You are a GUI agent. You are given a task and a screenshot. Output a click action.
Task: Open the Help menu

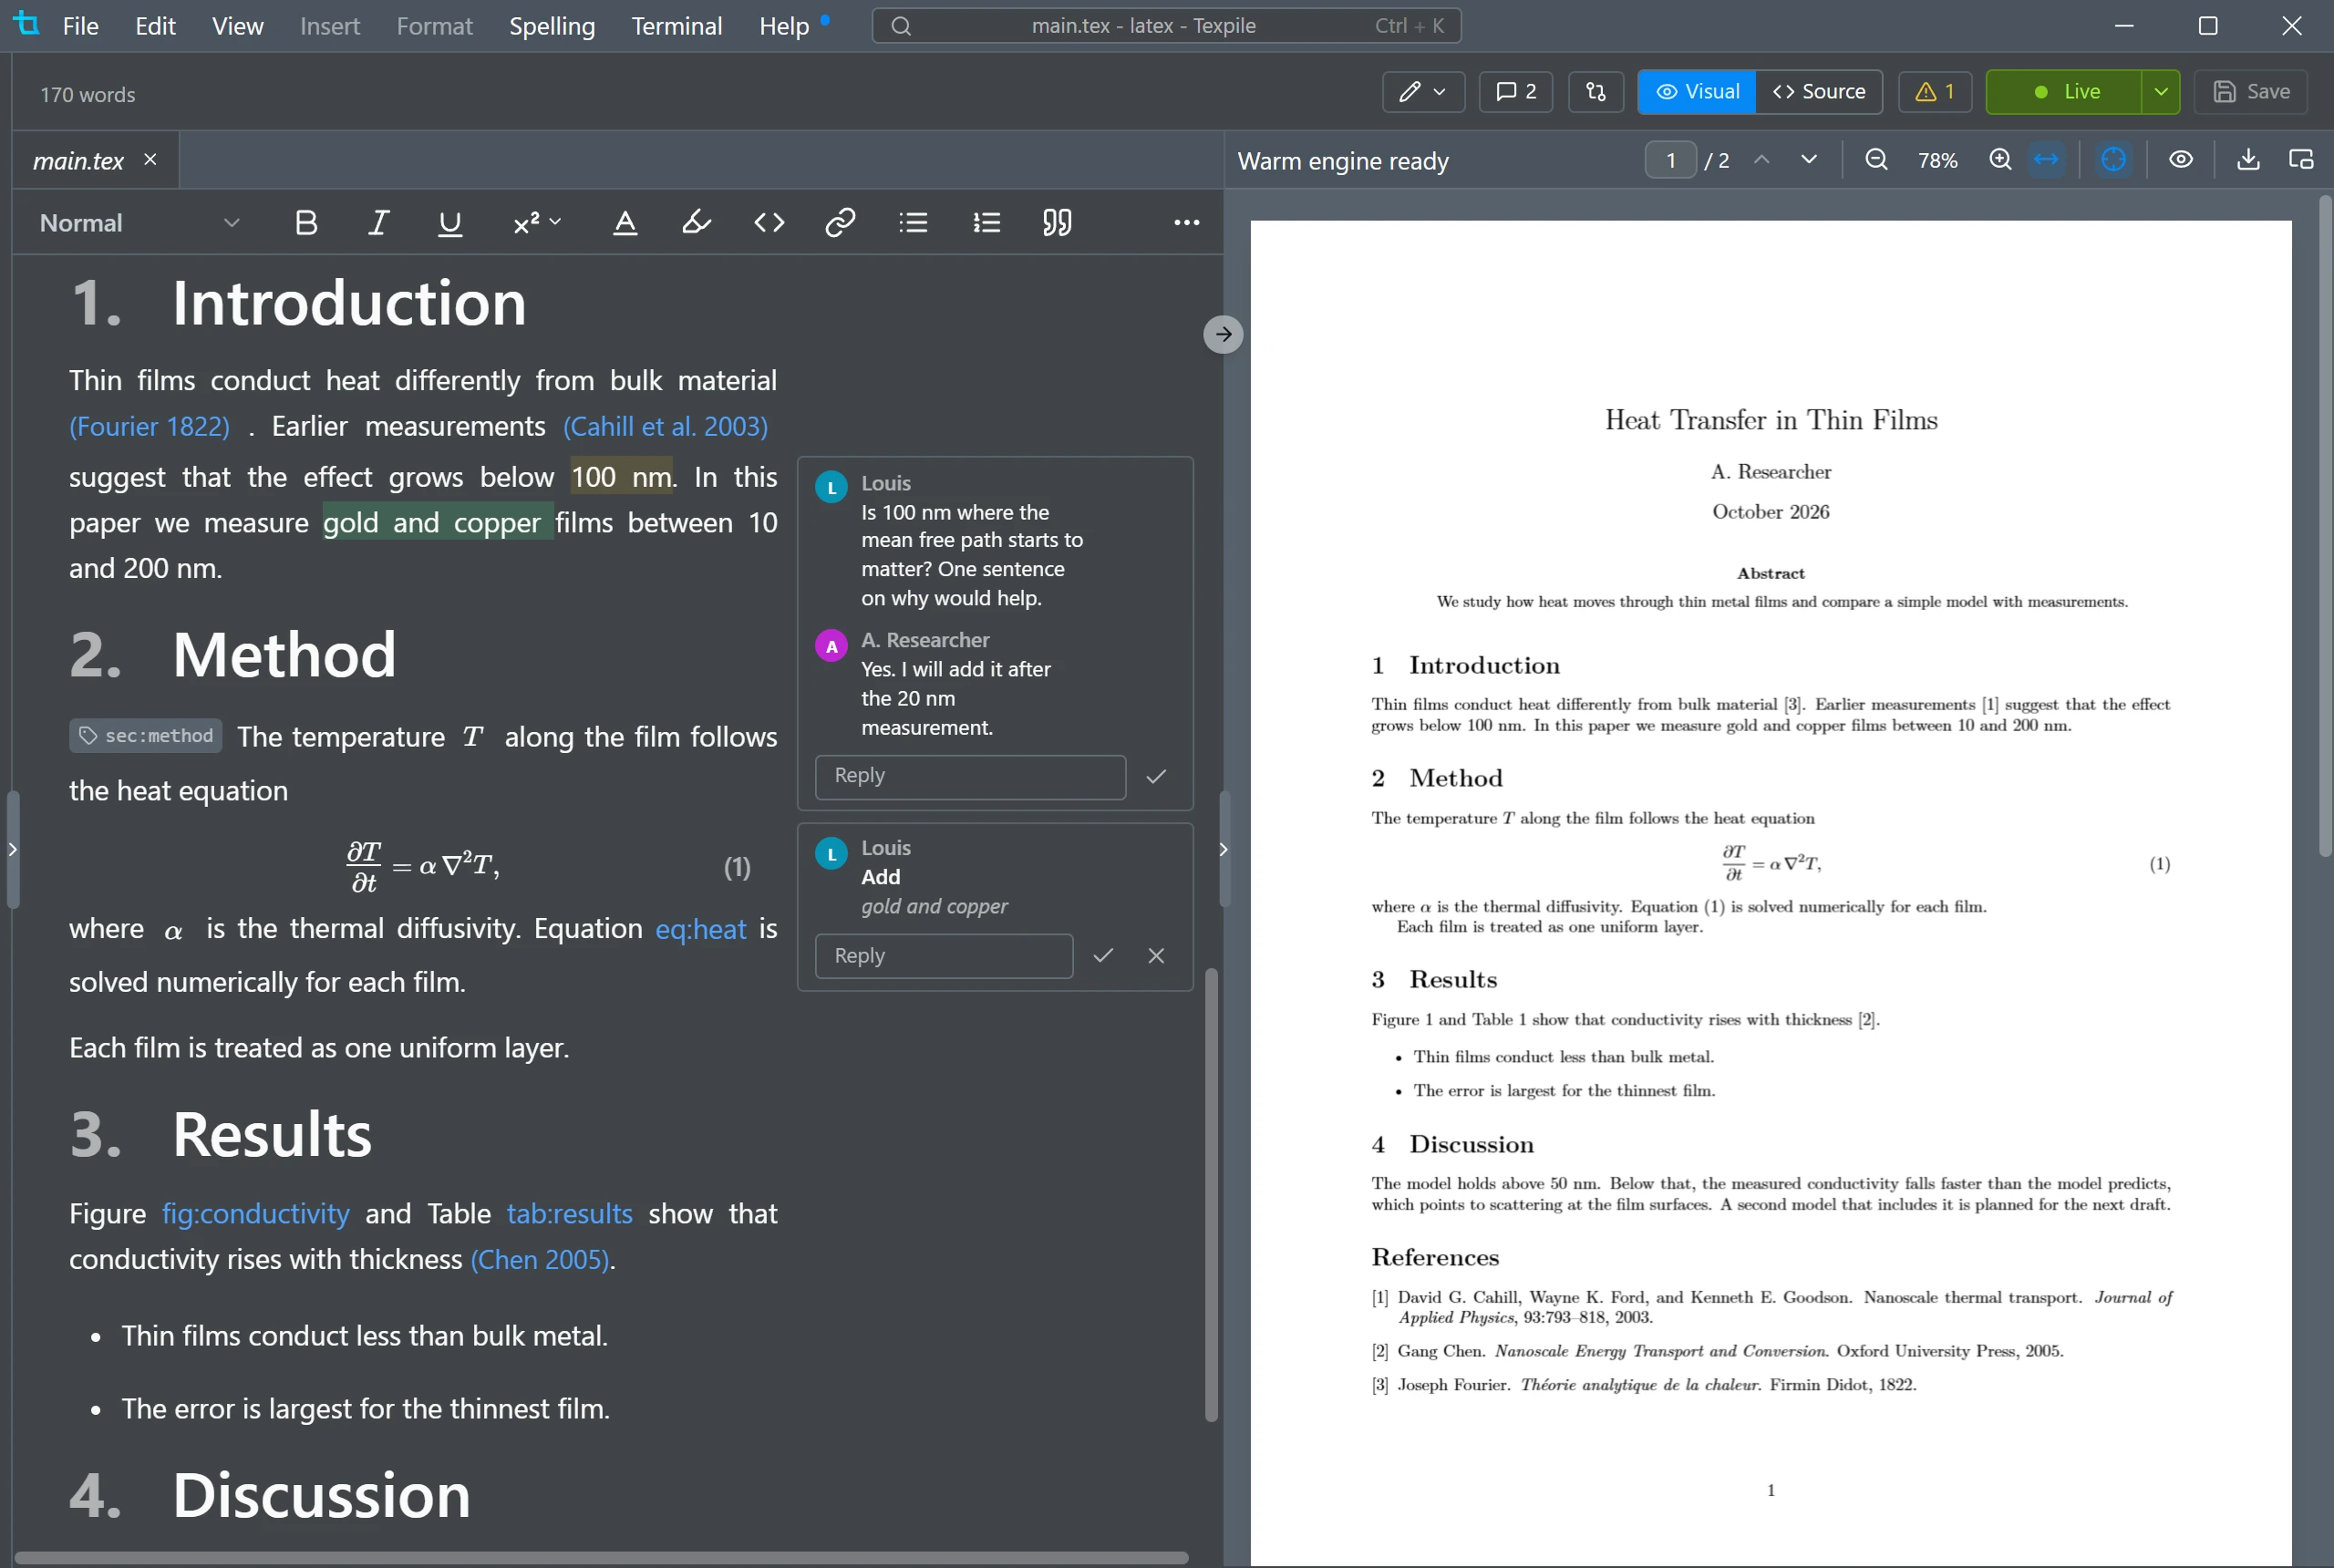784,26
